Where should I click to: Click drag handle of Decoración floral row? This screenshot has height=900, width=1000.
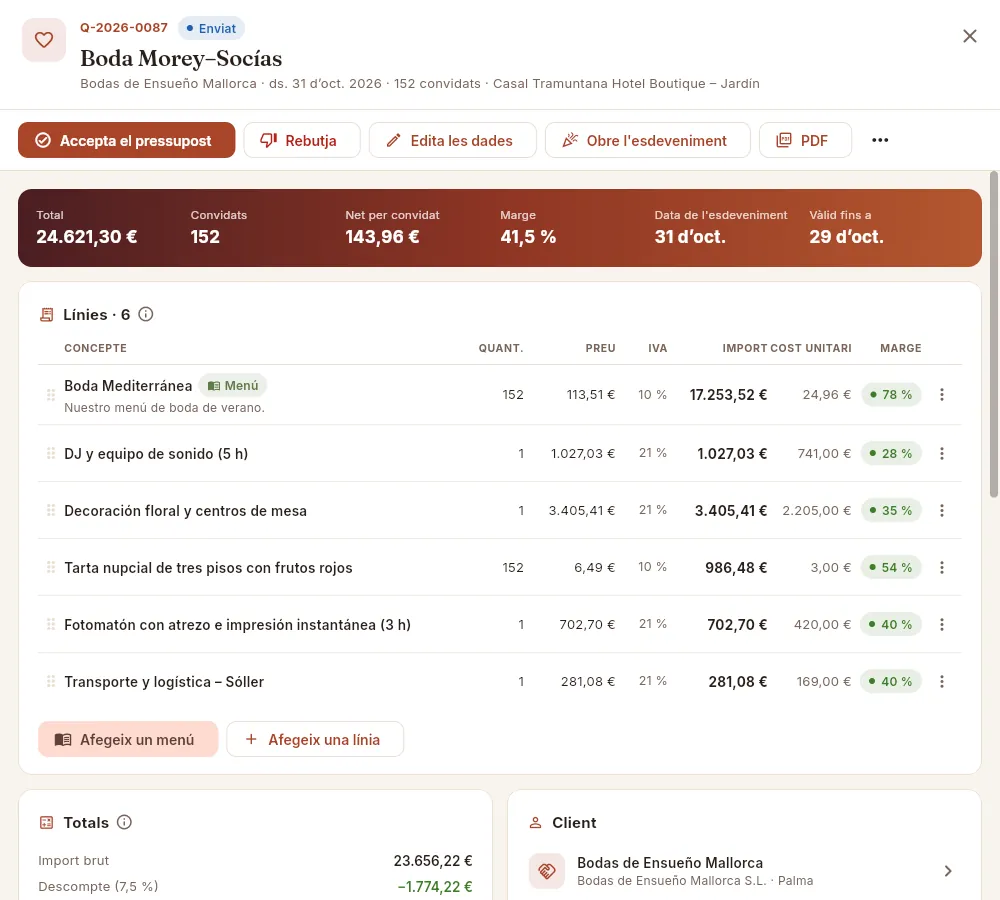coord(51,510)
